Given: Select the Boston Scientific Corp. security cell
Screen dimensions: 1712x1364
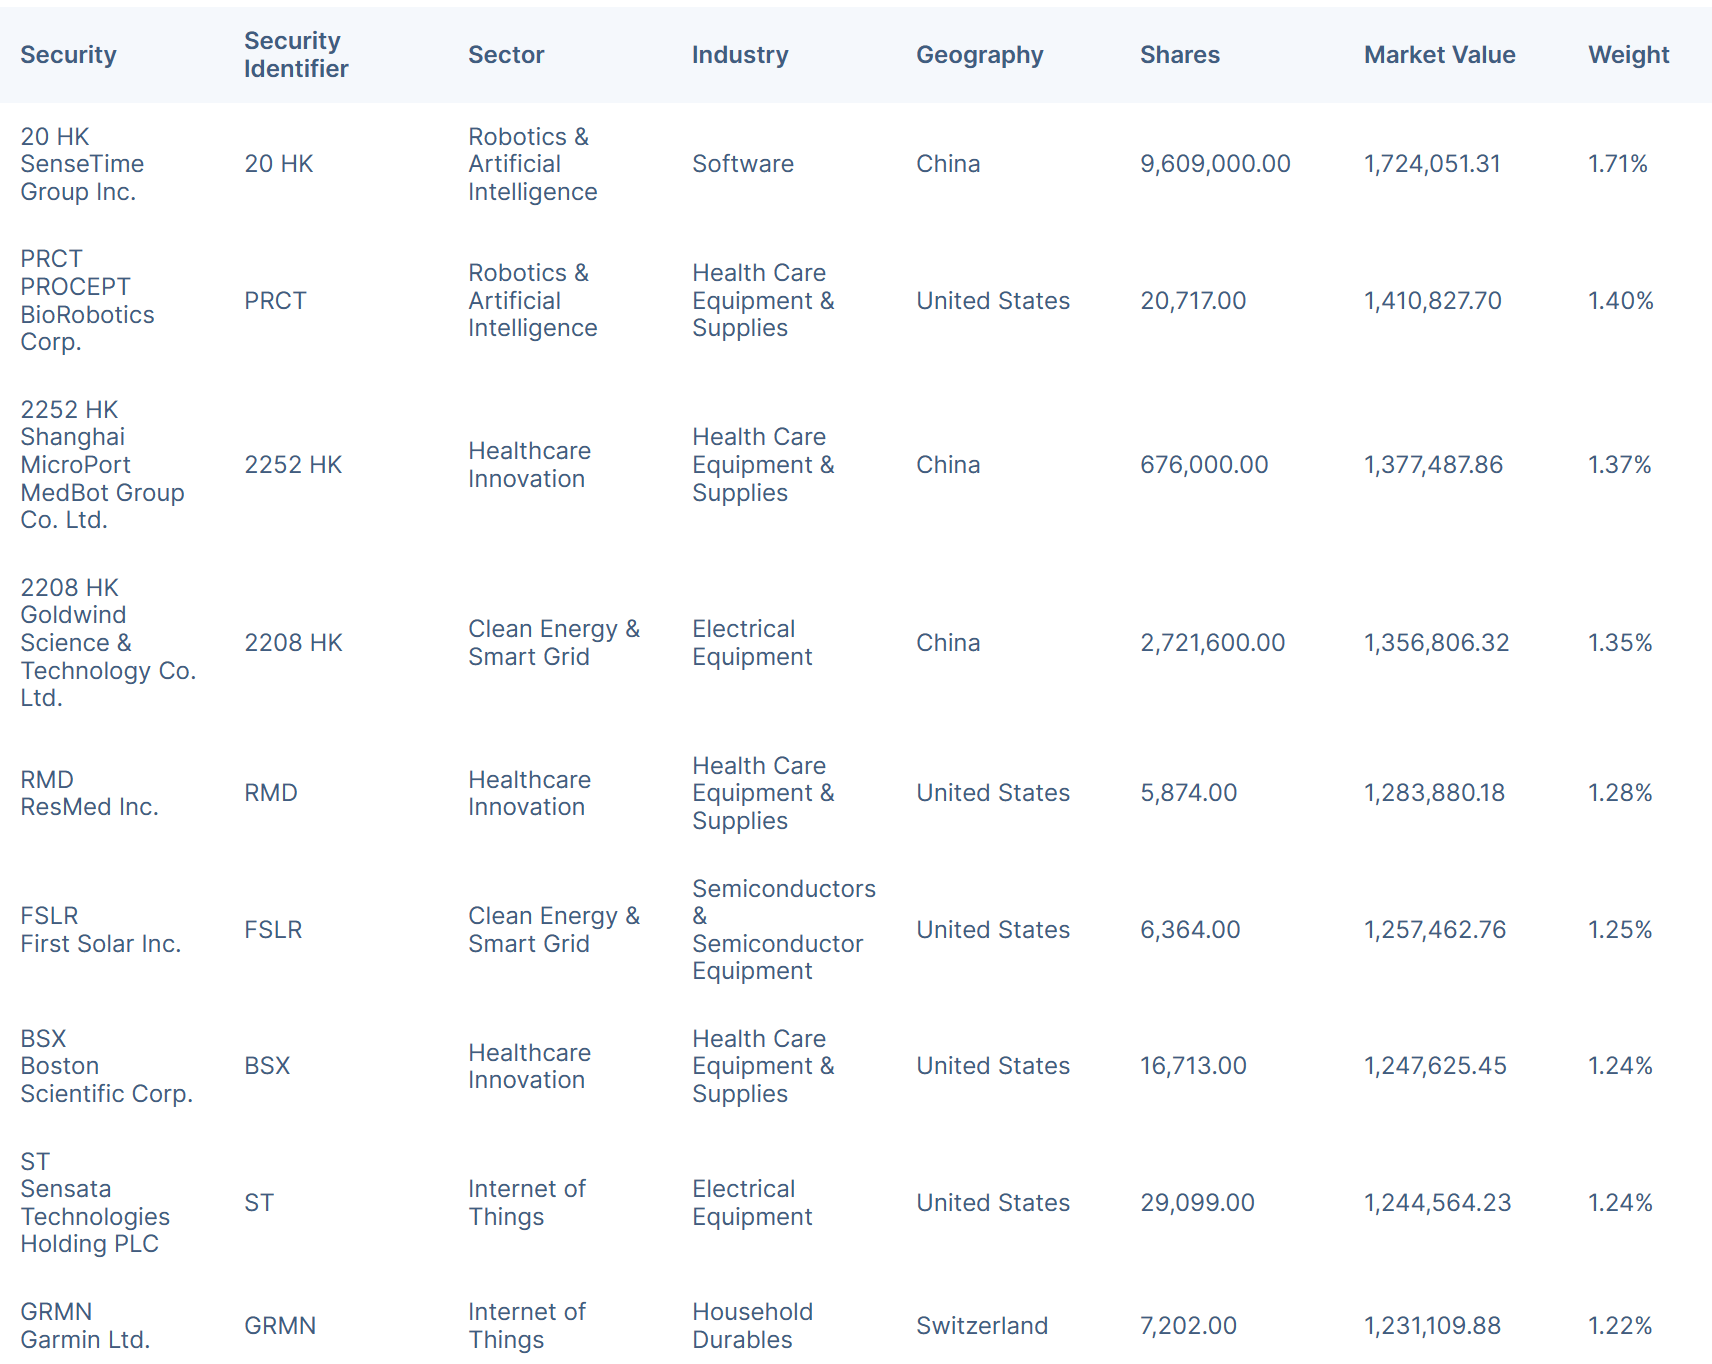Looking at the screenshot, I should [x=106, y=1080].
